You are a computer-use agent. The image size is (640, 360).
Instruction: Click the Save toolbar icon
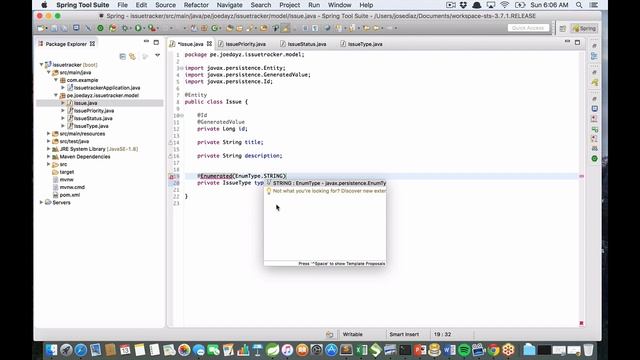pyautogui.click(x=54, y=28)
